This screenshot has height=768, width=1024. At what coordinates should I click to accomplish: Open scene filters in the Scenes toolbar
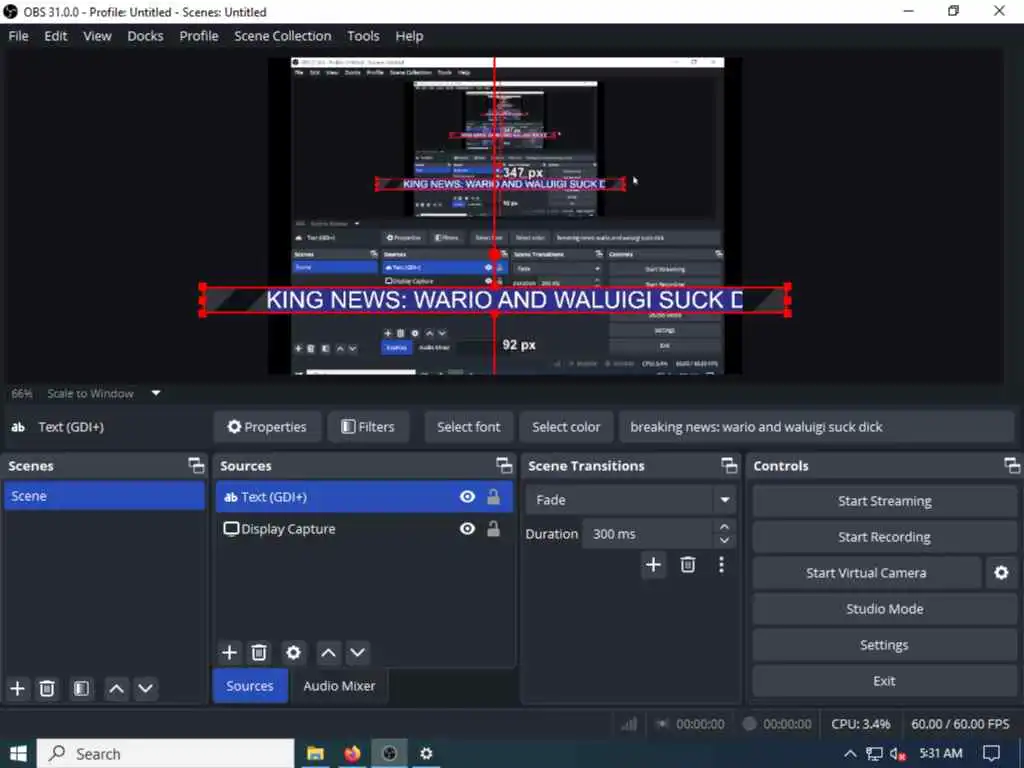(x=82, y=688)
